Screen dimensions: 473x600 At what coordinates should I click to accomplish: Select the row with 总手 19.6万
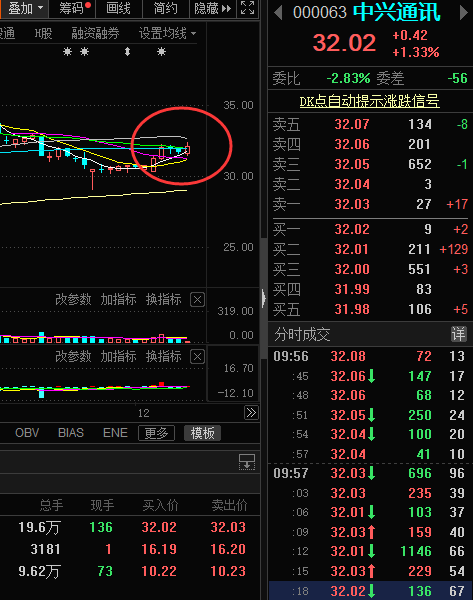[x=130, y=527]
